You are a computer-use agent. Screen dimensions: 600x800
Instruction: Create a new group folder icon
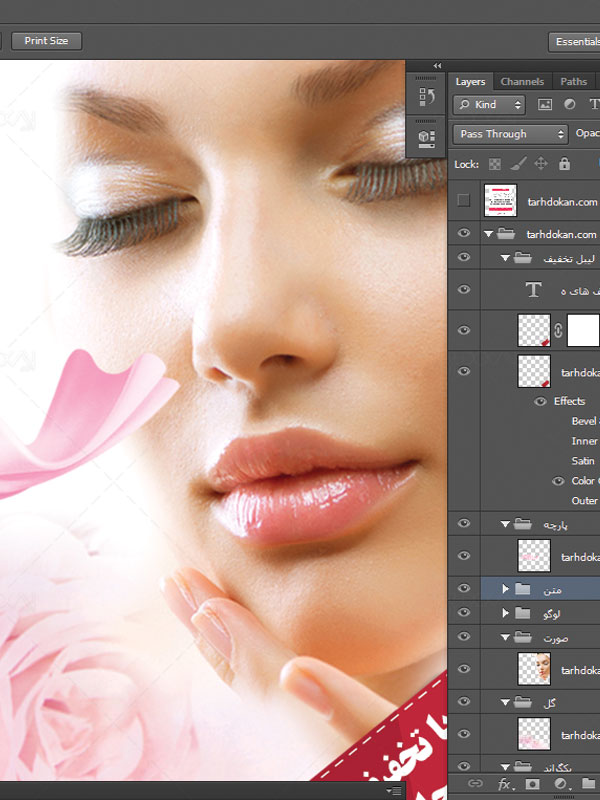[x=588, y=783]
